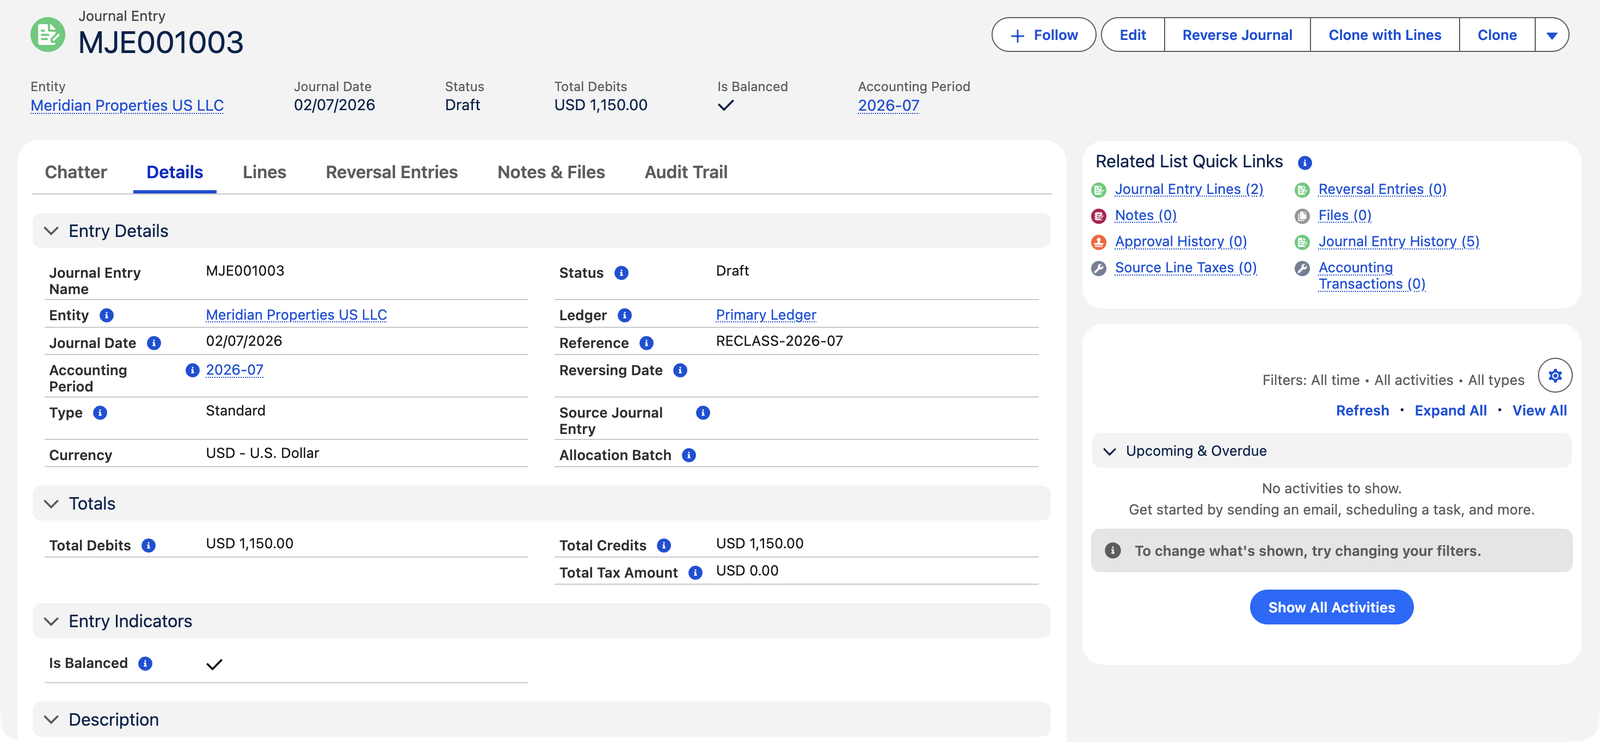The width and height of the screenshot is (1600, 742).
Task: Click the Notes red icon
Action: (x=1099, y=216)
